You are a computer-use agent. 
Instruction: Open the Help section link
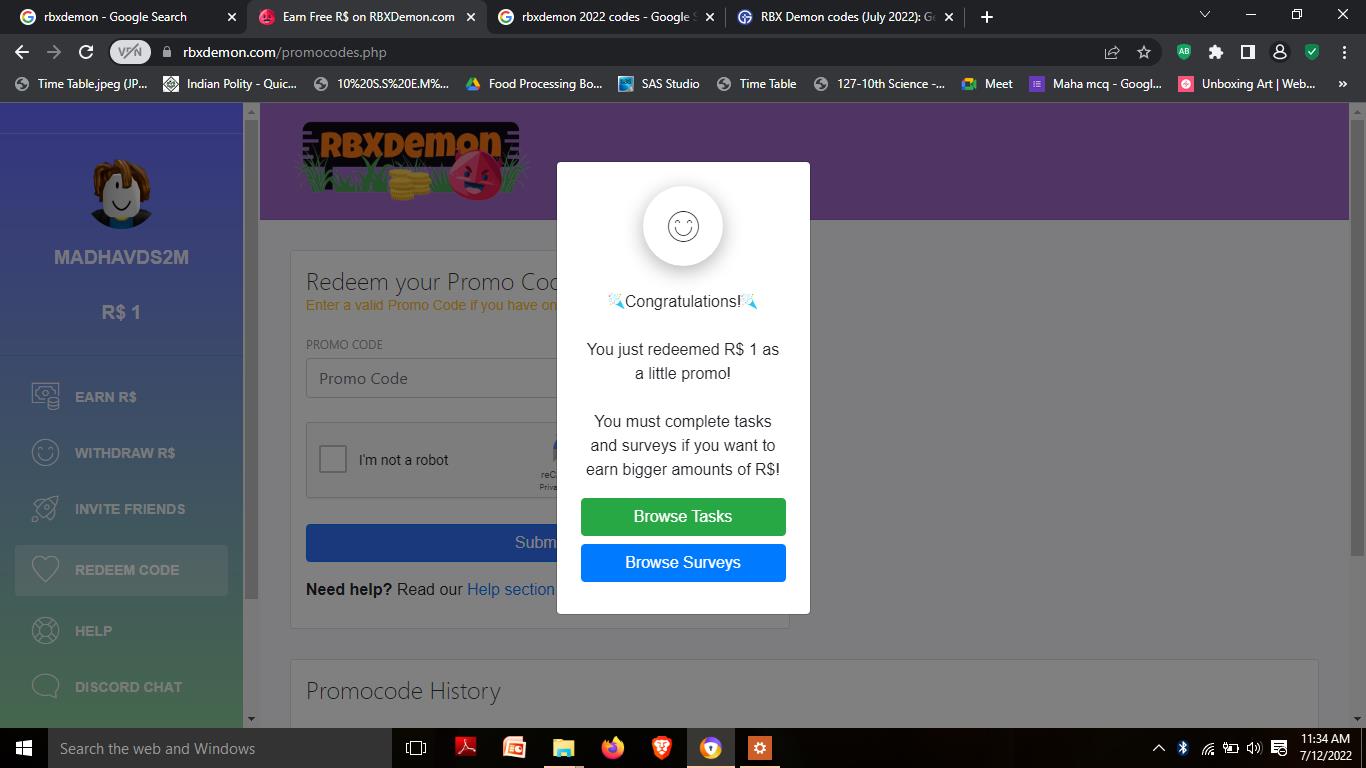510,589
